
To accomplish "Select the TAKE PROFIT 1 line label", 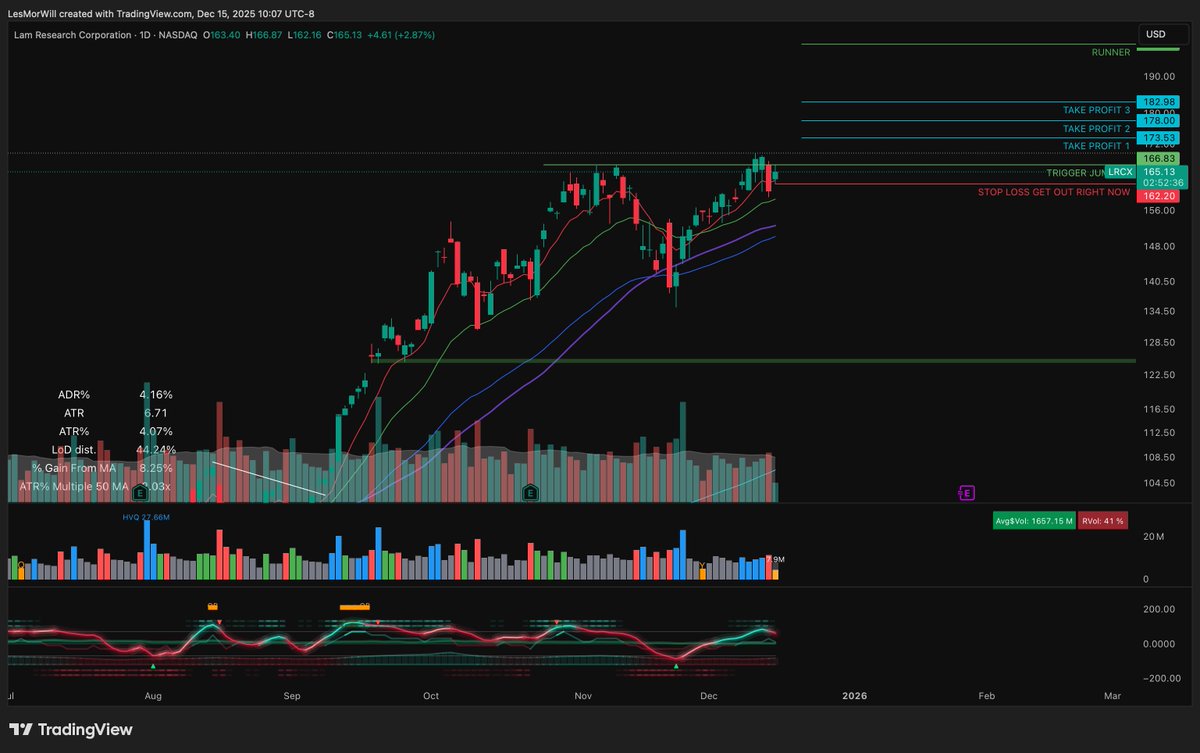I will point(1096,146).
